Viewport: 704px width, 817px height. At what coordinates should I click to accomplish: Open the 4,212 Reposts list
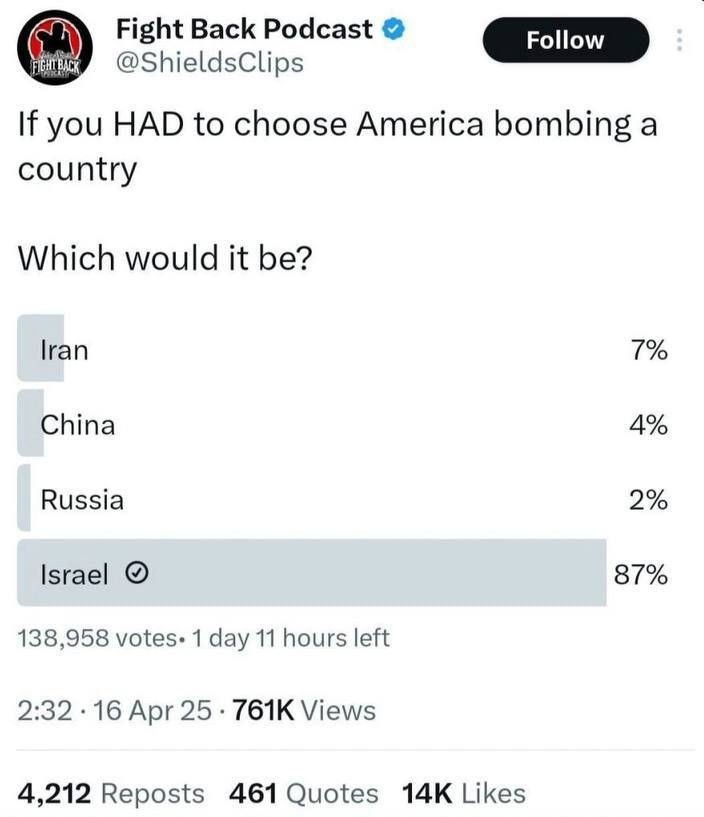(111, 794)
